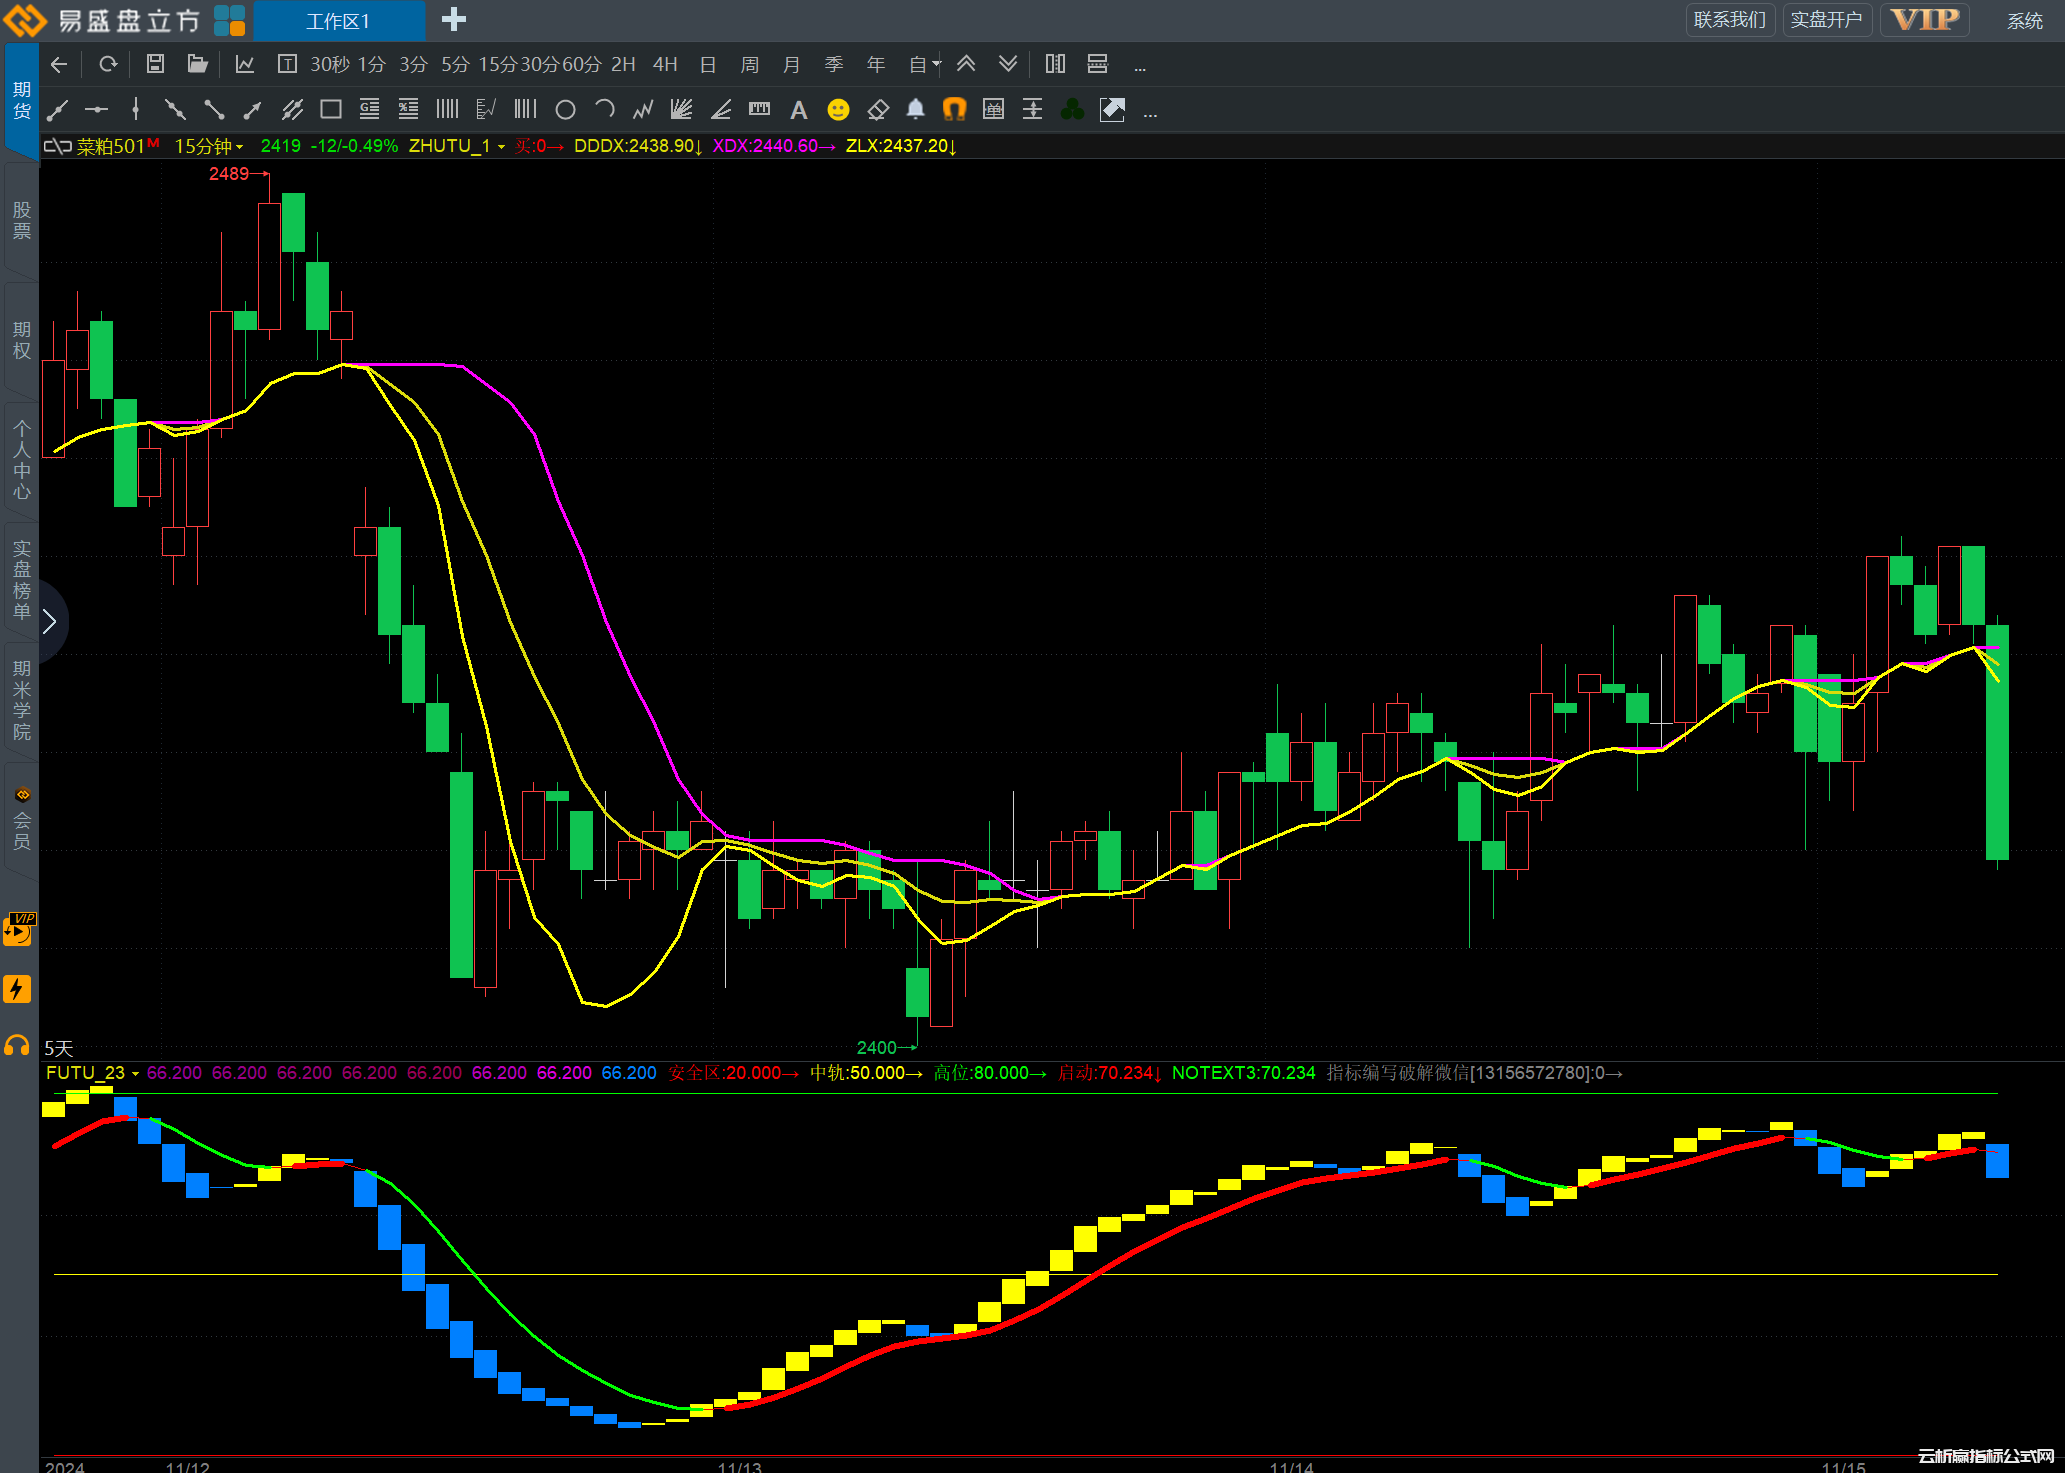Open the 系统 menu
2065x1473 pixels.
pos(2025,21)
